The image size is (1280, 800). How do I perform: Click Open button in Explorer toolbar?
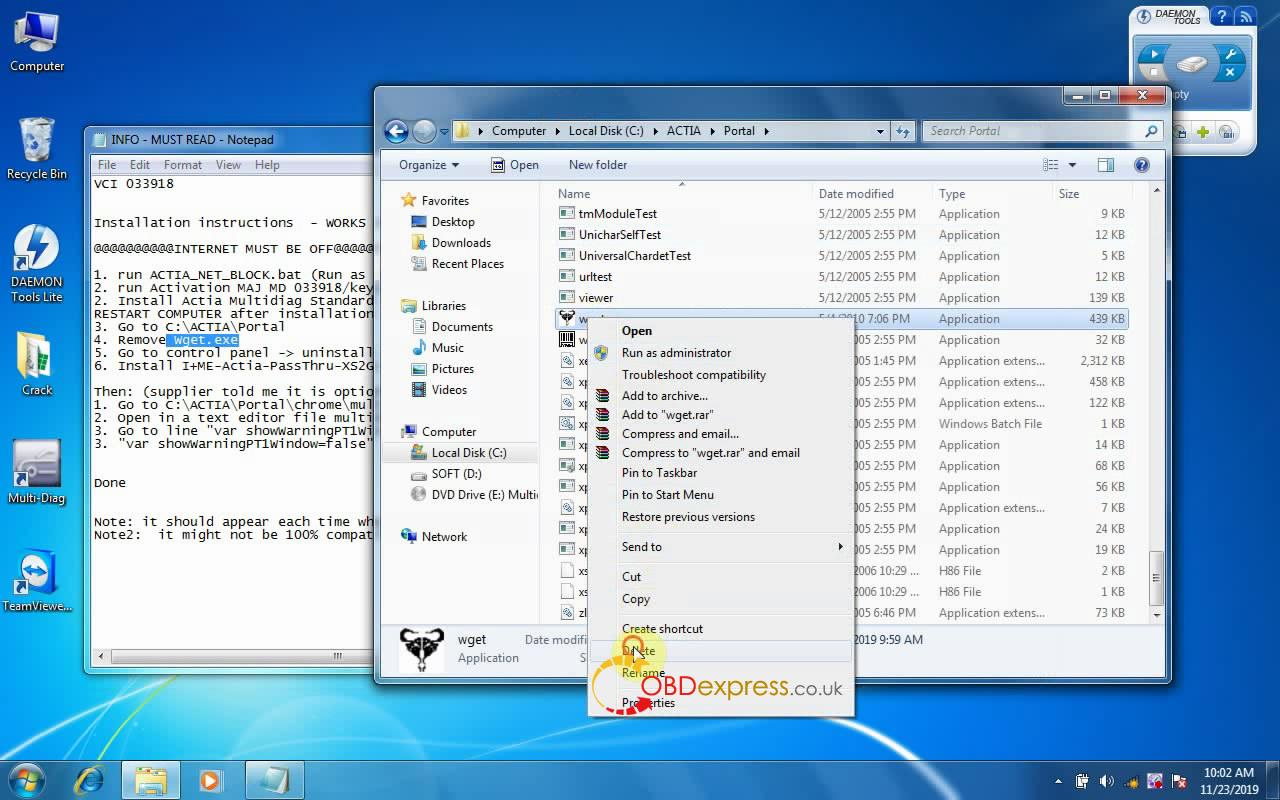point(515,165)
